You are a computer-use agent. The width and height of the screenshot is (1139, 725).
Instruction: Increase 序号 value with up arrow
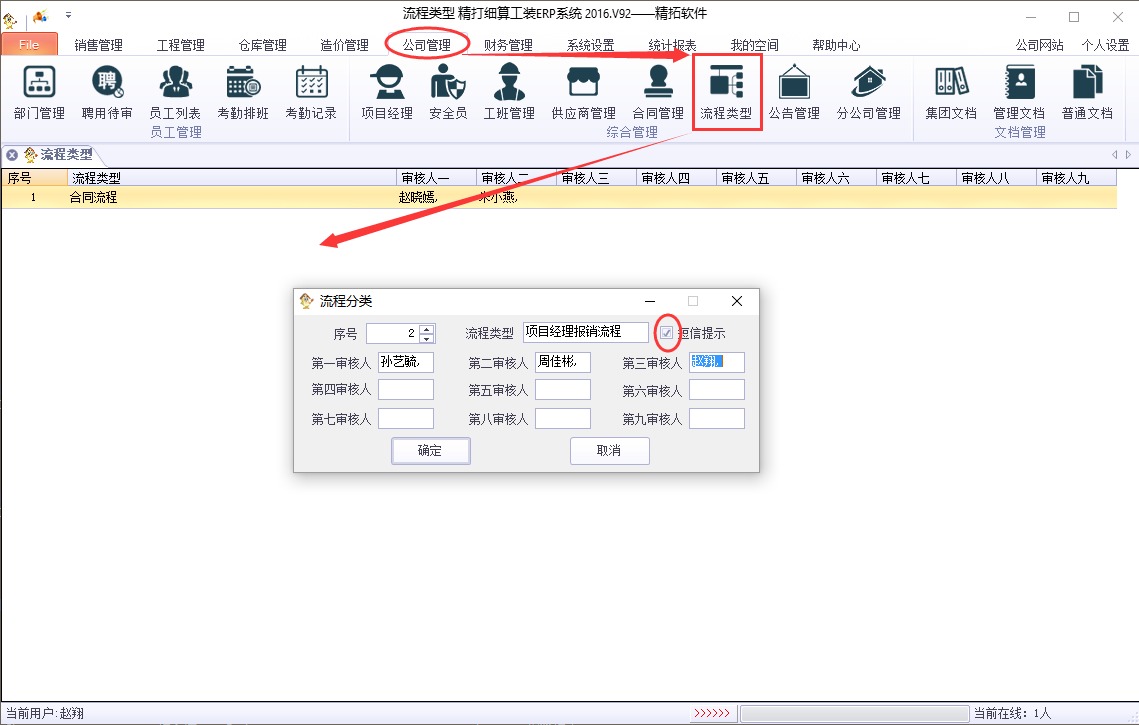coord(427,329)
